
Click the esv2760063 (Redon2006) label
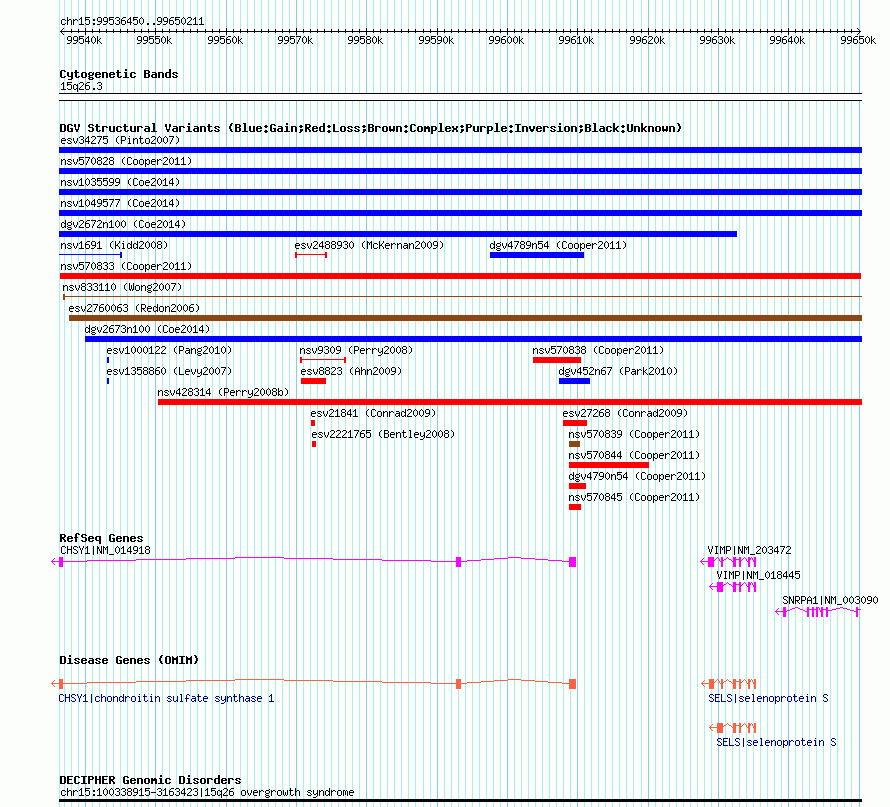pos(134,308)
